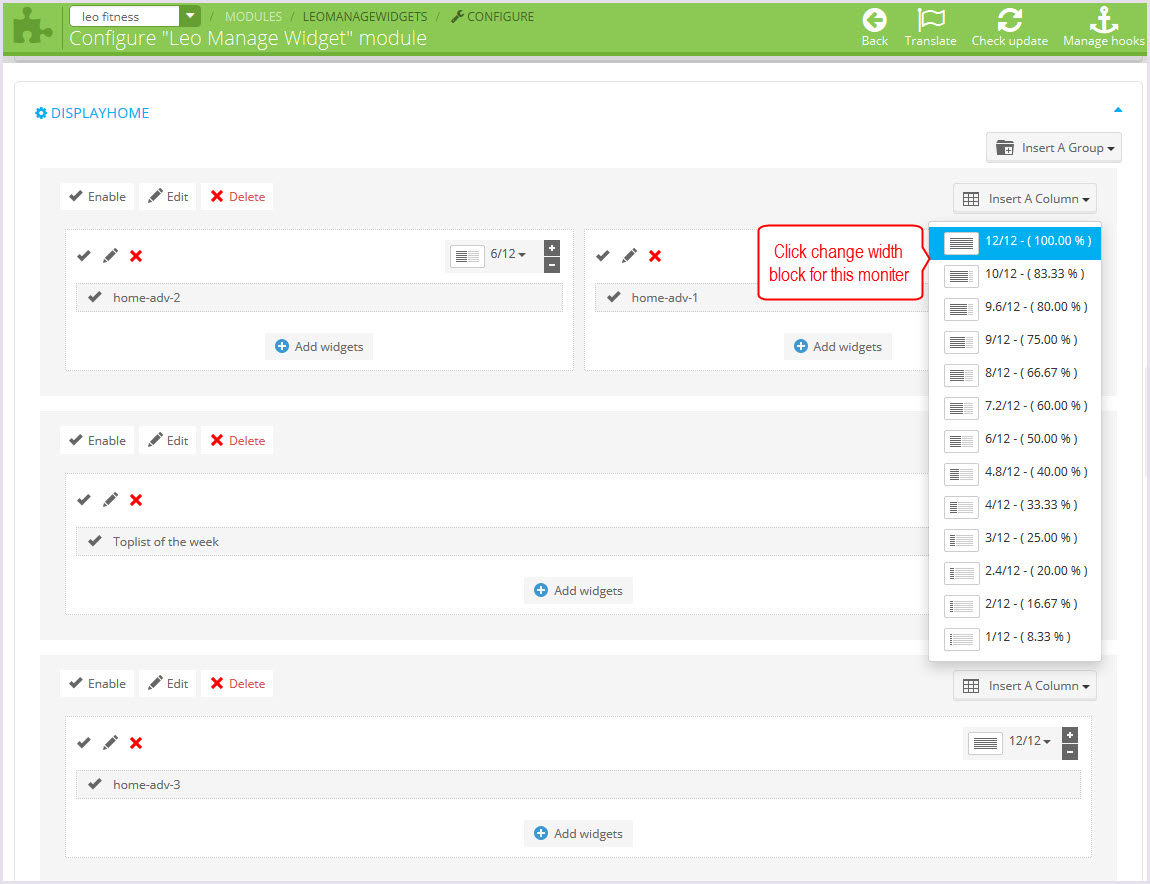The height and width of the screenshot is (884, 1150).
Task: Select 4/12 - (33.33 %) width option
Action: point(1015,505)
